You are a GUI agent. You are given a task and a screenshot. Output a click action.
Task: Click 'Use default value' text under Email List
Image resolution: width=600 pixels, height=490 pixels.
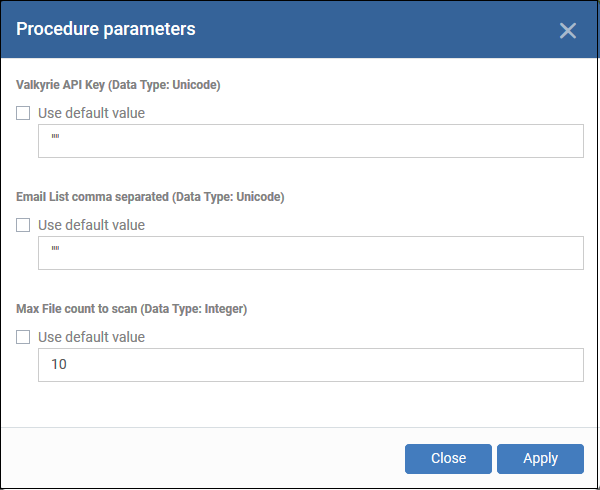(x=91, y=225)
